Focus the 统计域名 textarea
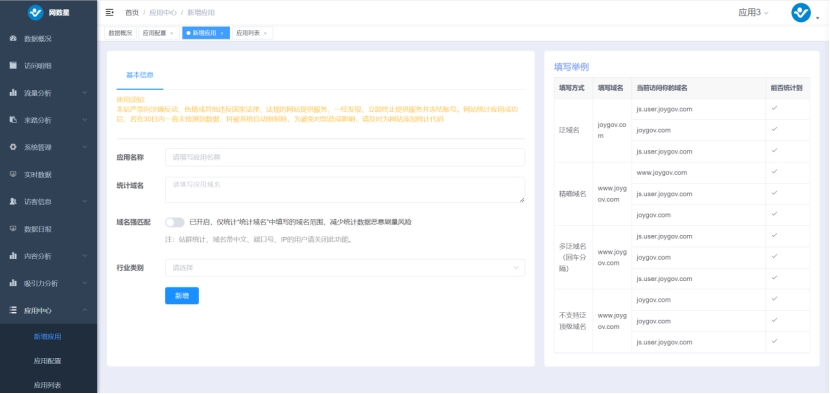The image size is (830, 394). [345, 190]
